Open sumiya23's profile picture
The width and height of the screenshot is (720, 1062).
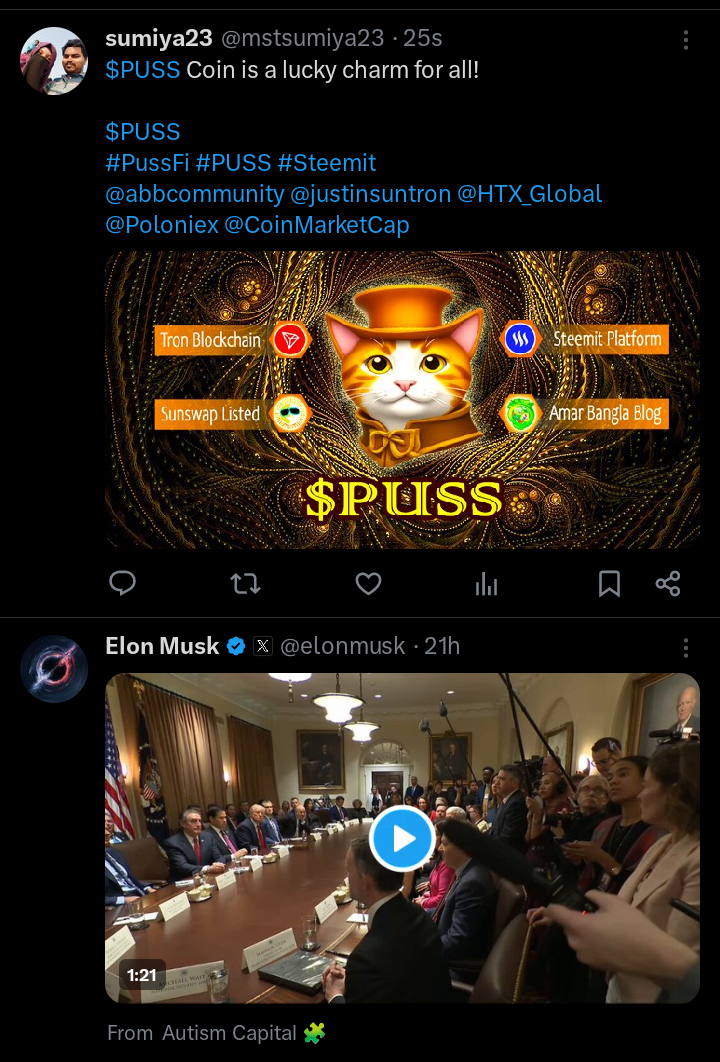pos(54,61)
